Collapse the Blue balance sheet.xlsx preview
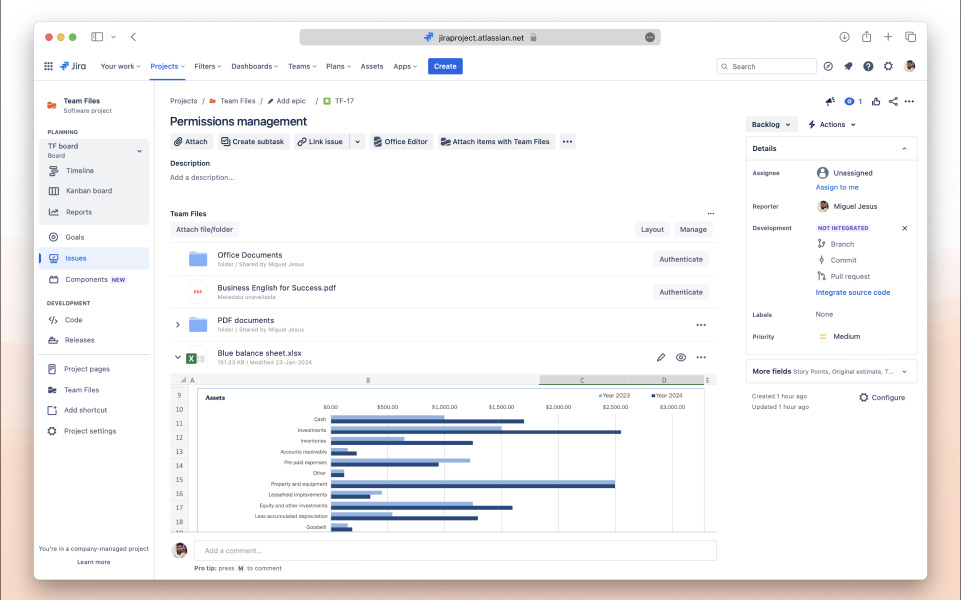Image resolution: width=961 pixels, height=600 pixels. [x=178, y=357]
